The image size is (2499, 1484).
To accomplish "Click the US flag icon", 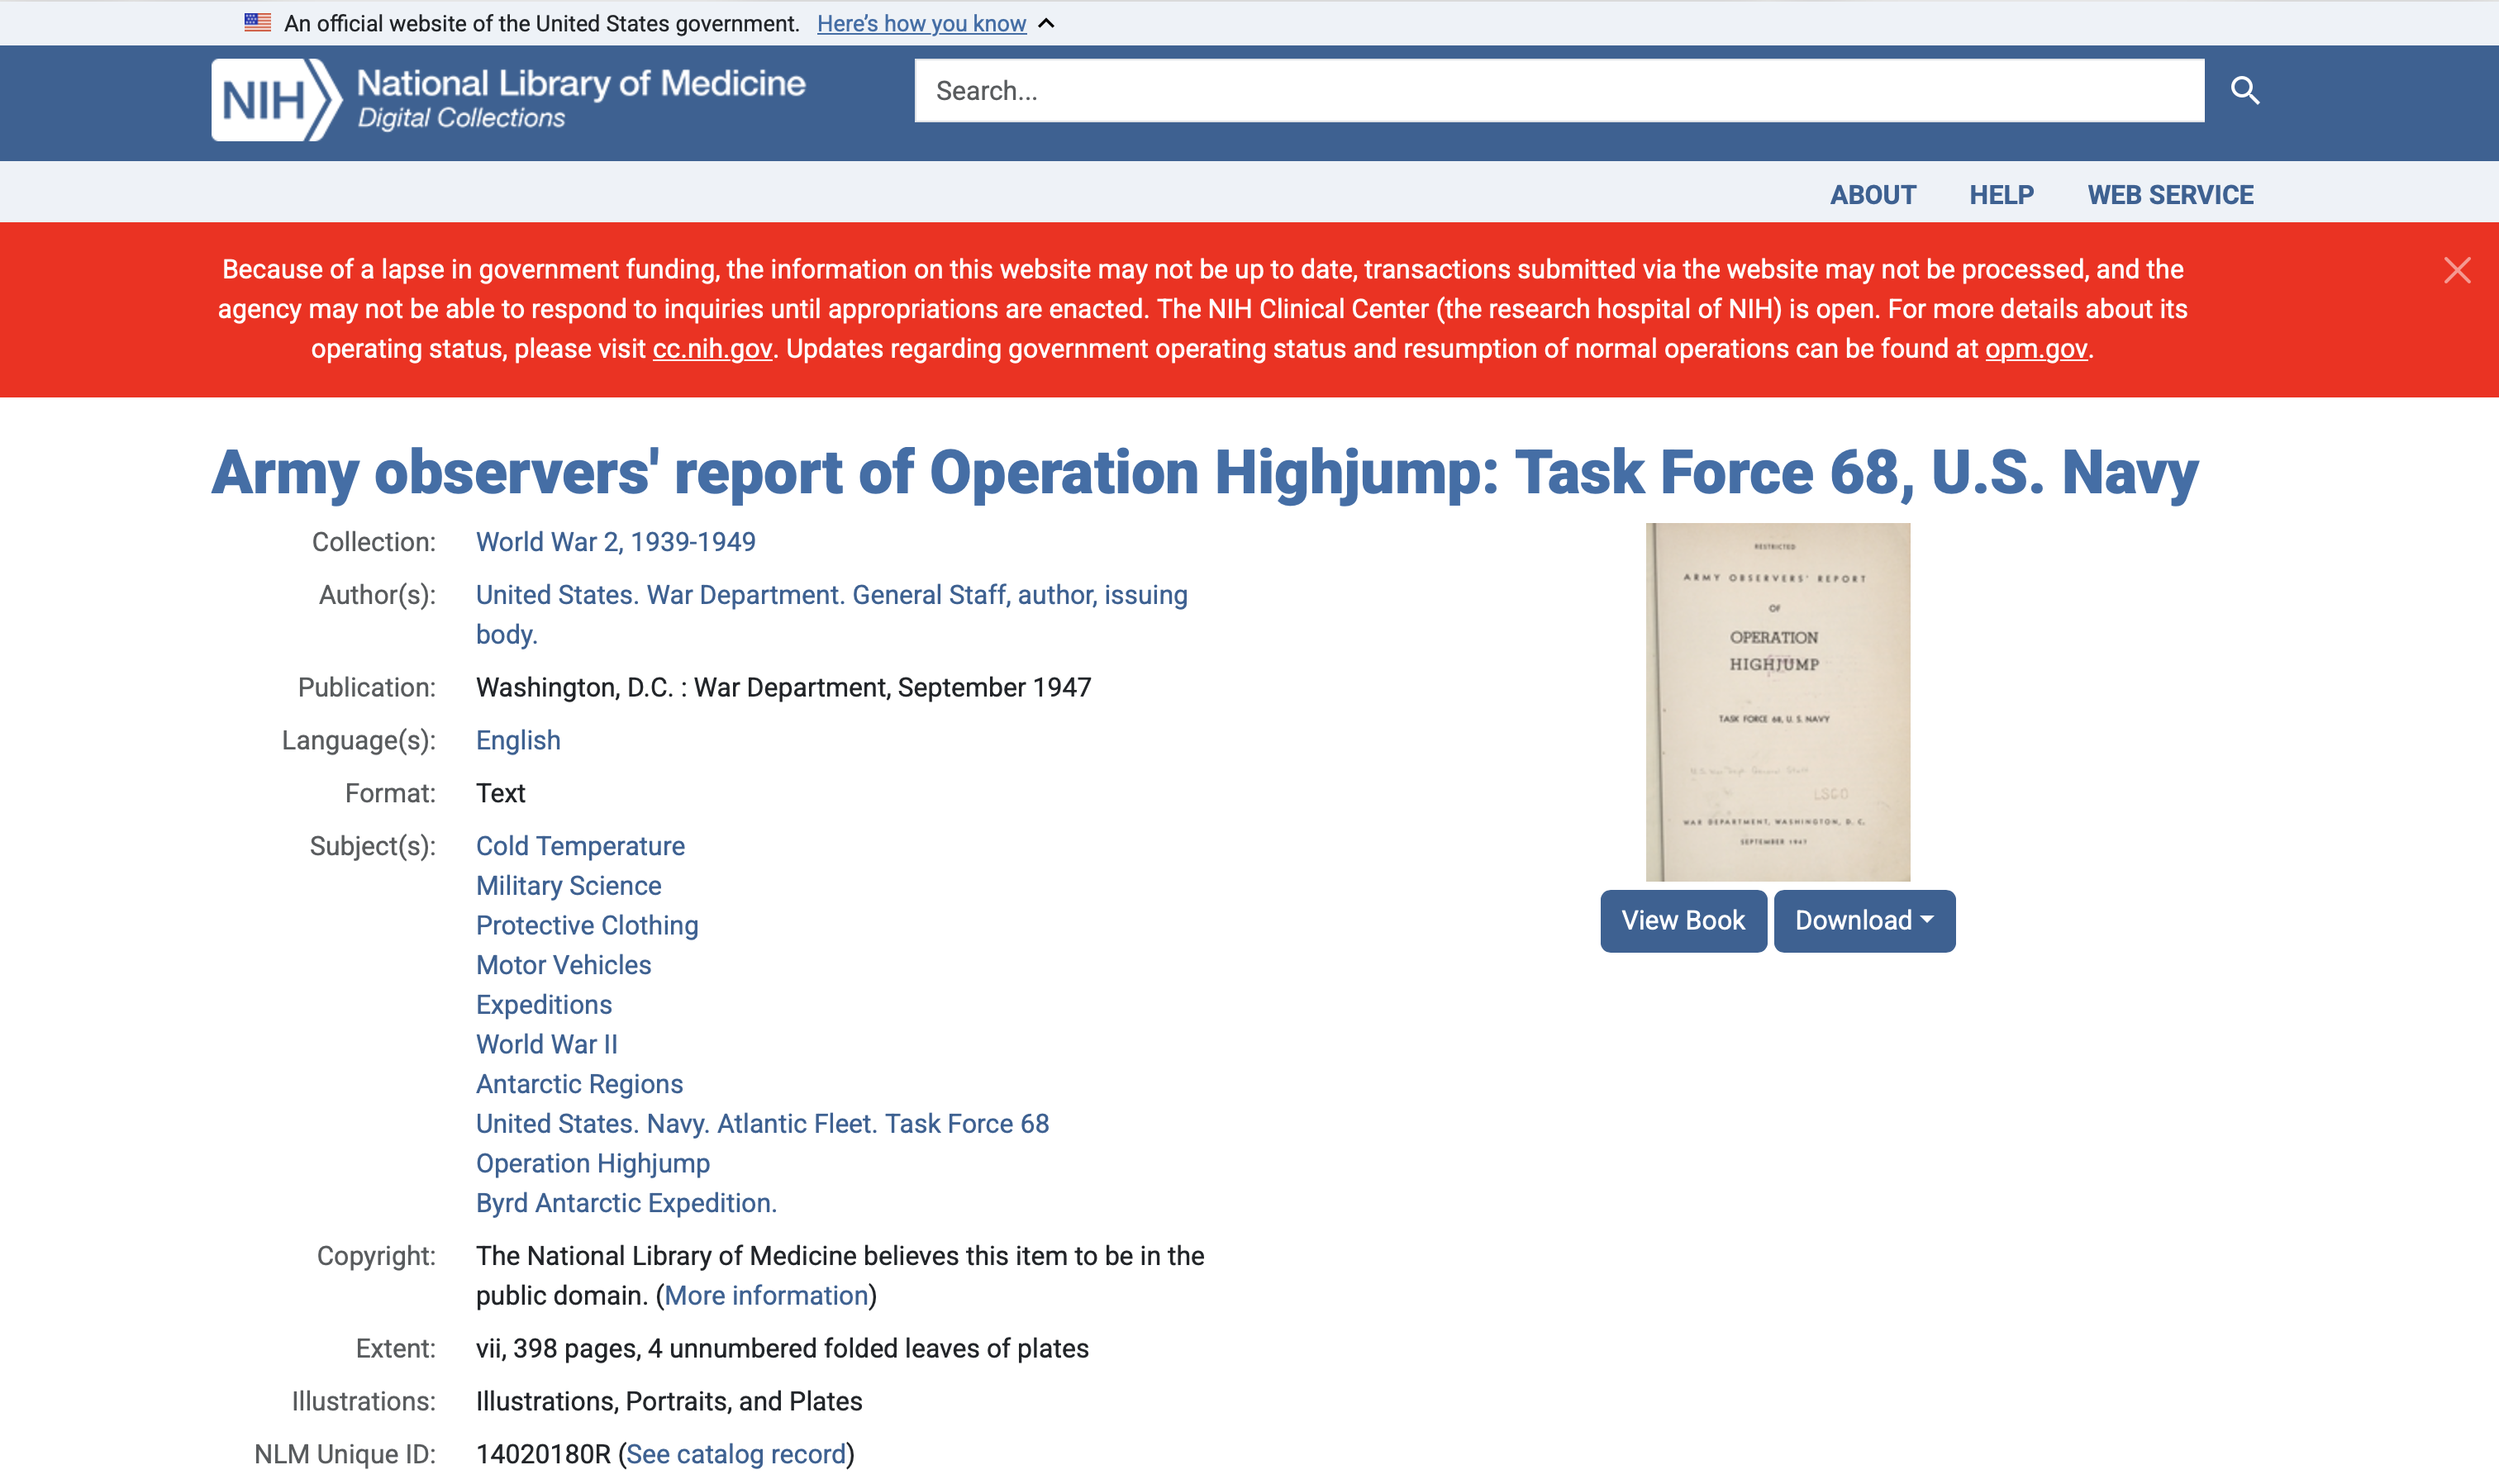I will click(x=257, y=23).
